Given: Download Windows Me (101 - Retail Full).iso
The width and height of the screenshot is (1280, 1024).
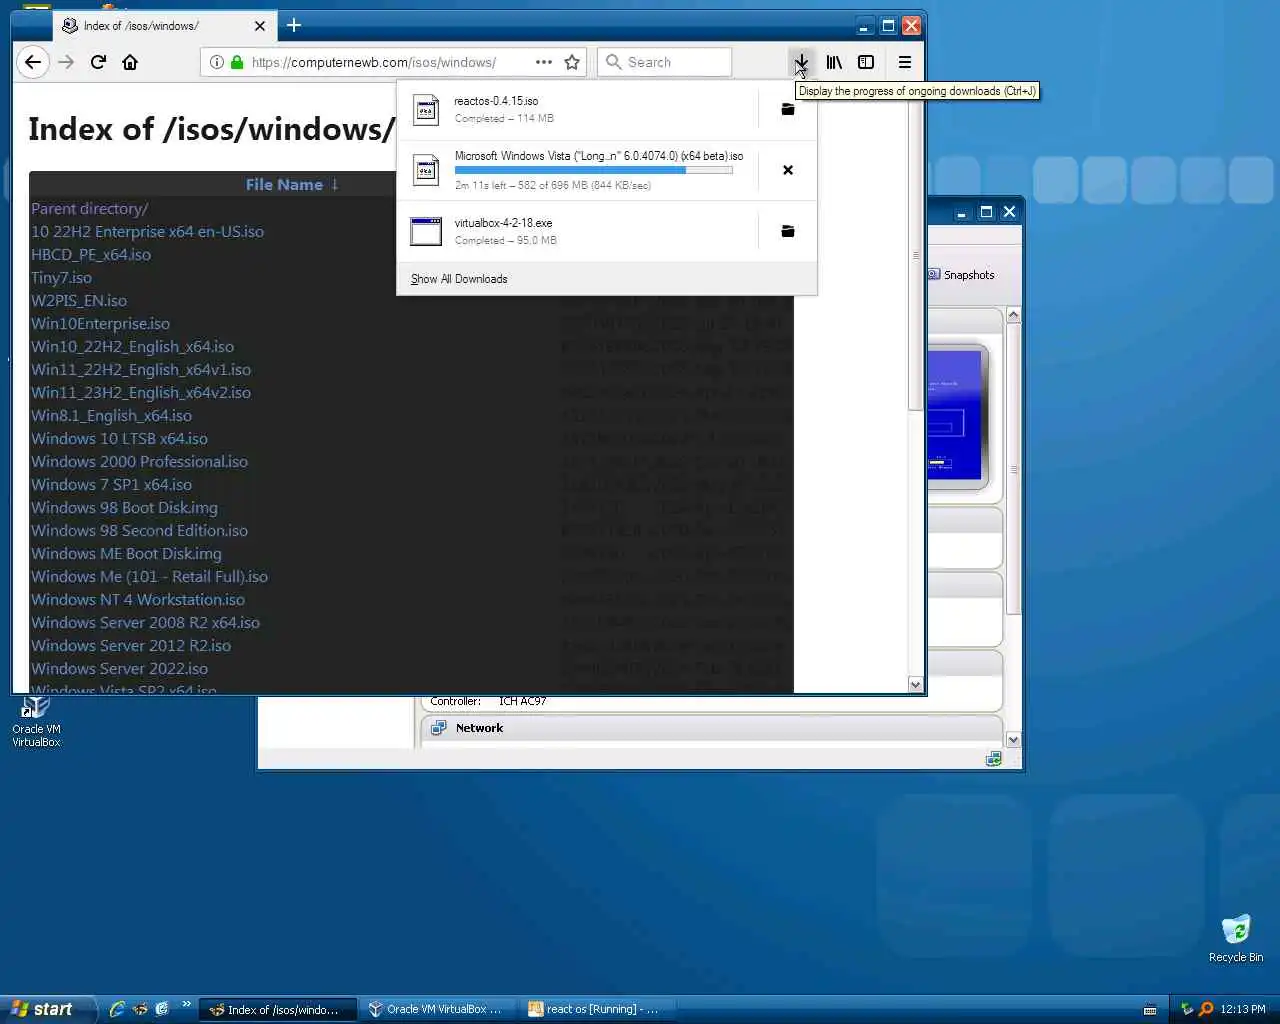Looking at the screenshot, I should [x=149, y=576].
